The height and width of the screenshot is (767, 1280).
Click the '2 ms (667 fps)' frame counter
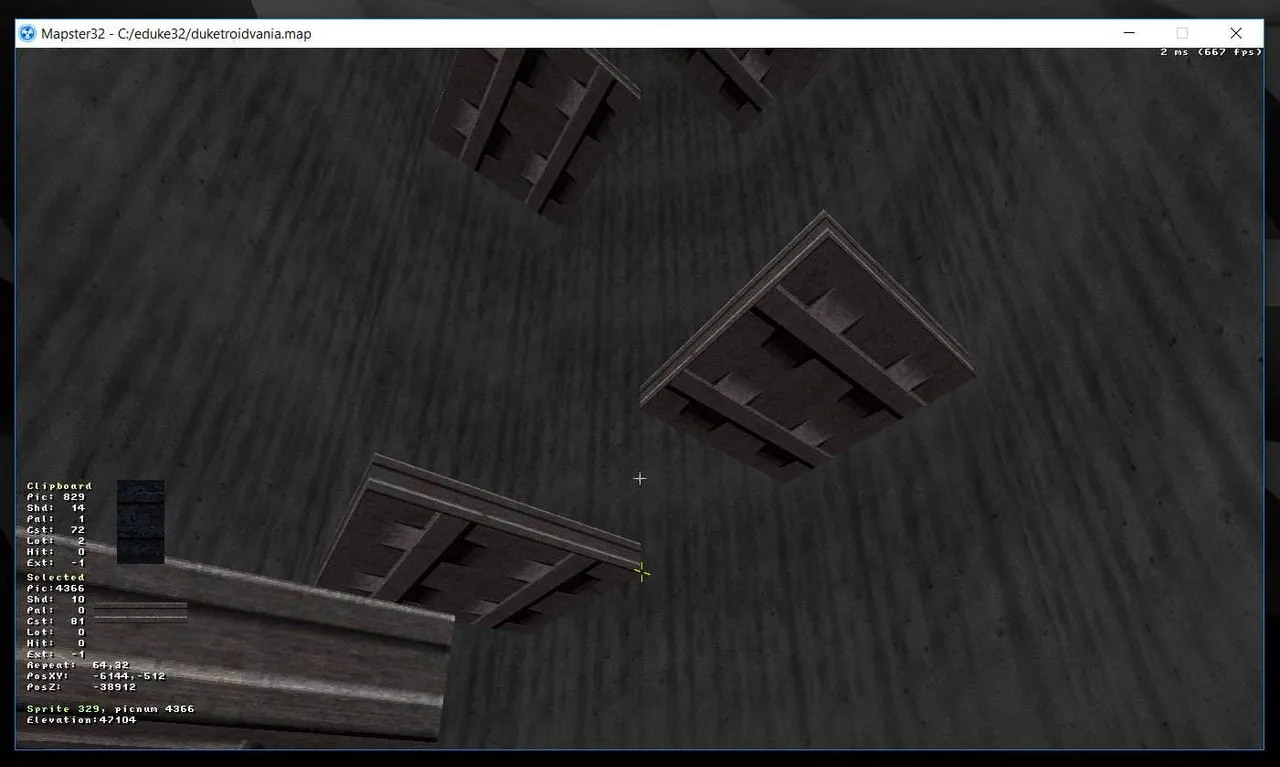coord(1211,52)
